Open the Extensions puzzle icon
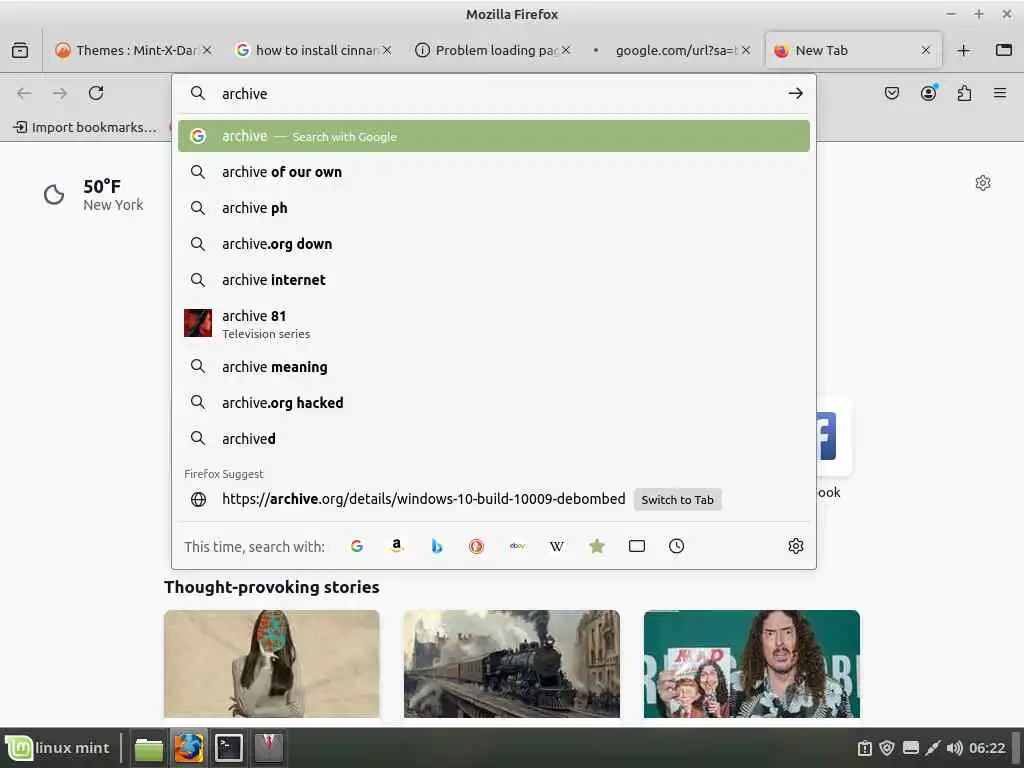Screen dimensions: 1024x768 [x=964, y=93]
